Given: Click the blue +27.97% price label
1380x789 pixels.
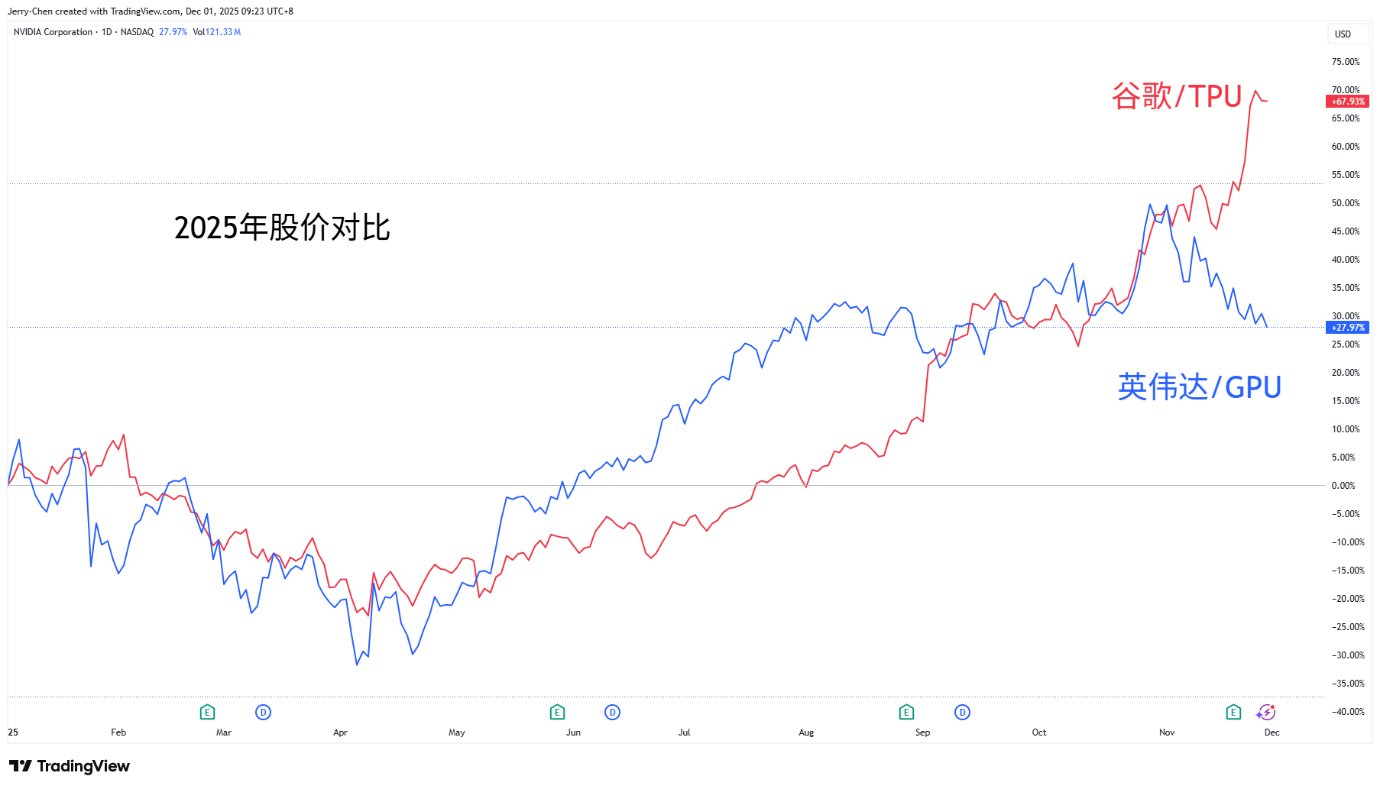Looking at the screenshot, I should click(1347, 327).
